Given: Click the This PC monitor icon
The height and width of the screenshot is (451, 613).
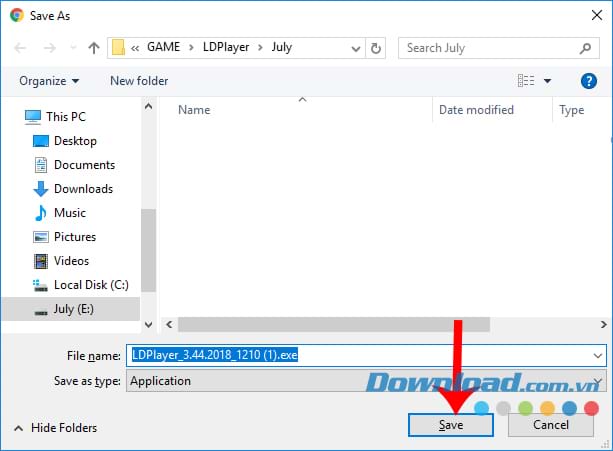Looking at the screenshot, I should click(x=32, y=117).
